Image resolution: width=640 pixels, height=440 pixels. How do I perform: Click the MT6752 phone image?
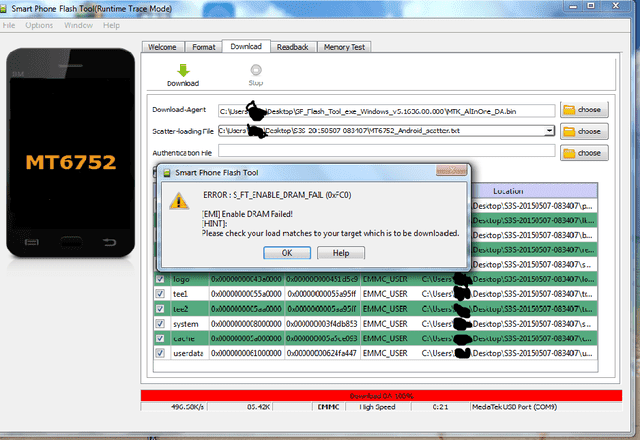71,153
